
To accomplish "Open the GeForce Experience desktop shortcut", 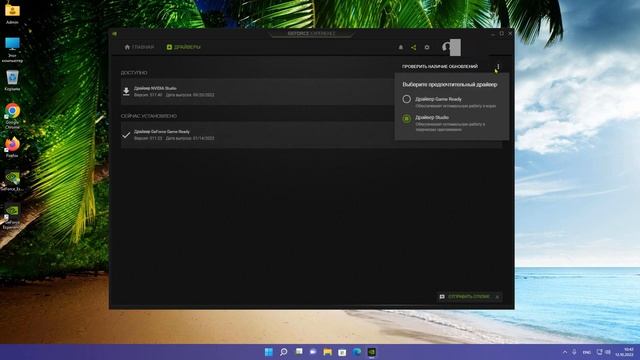I will [x=12, y=216].
